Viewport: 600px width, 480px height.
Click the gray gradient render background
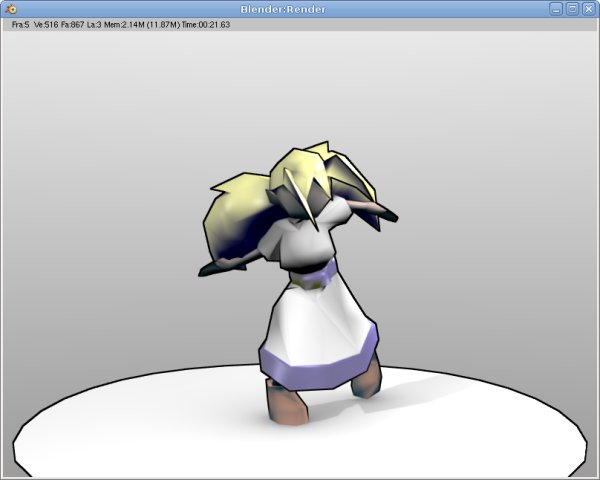(100, 150)
